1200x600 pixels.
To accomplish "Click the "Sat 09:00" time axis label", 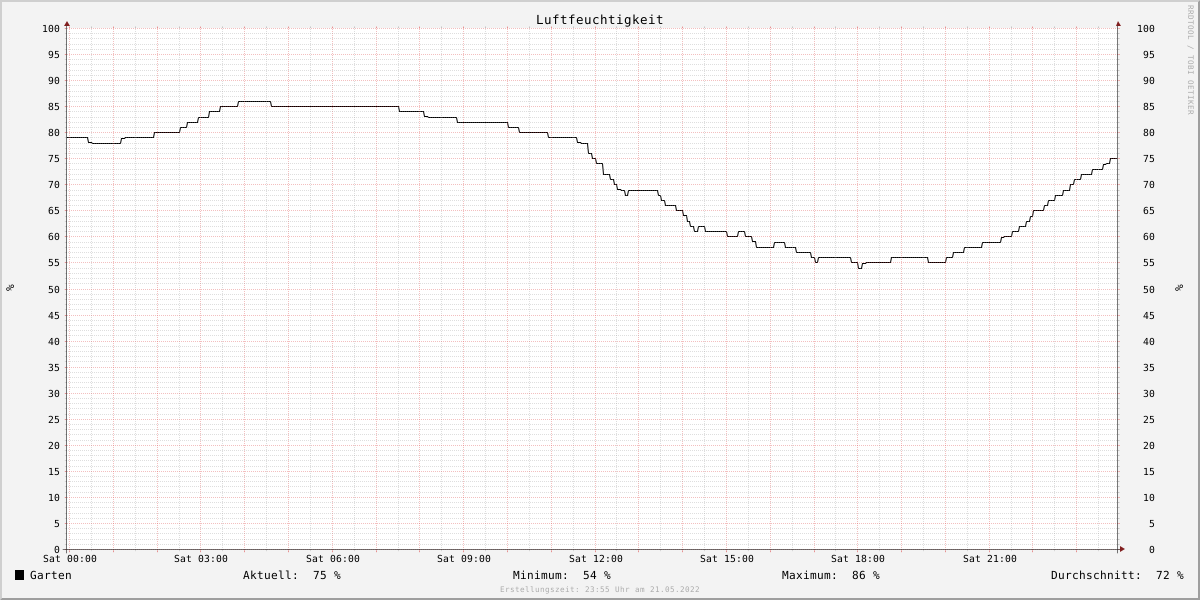I will tap(464, 559).
